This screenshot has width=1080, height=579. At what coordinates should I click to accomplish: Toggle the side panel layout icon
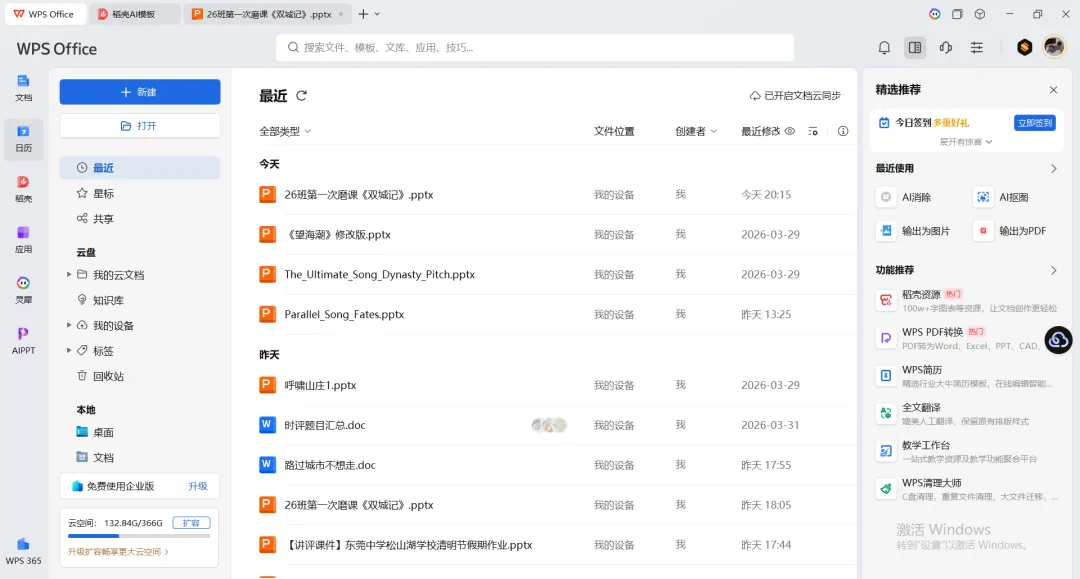tap(915, 48)
